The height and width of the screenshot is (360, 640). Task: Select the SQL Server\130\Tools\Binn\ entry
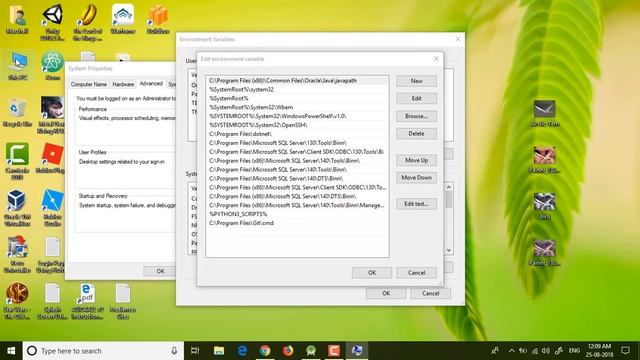point(297,143)
